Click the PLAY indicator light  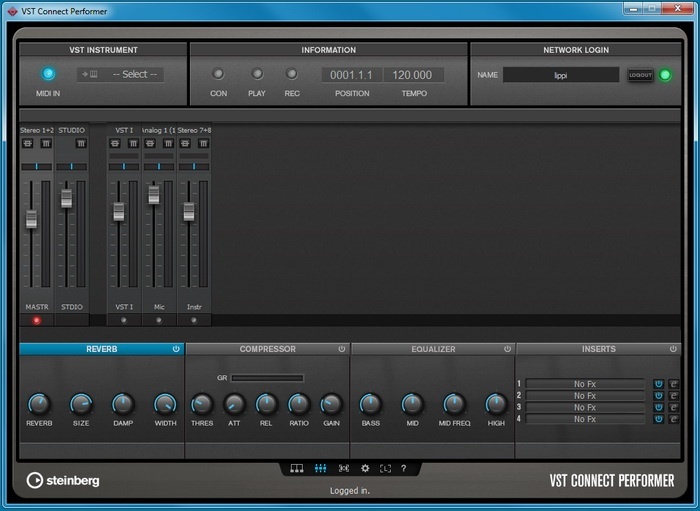pos(257,74)
